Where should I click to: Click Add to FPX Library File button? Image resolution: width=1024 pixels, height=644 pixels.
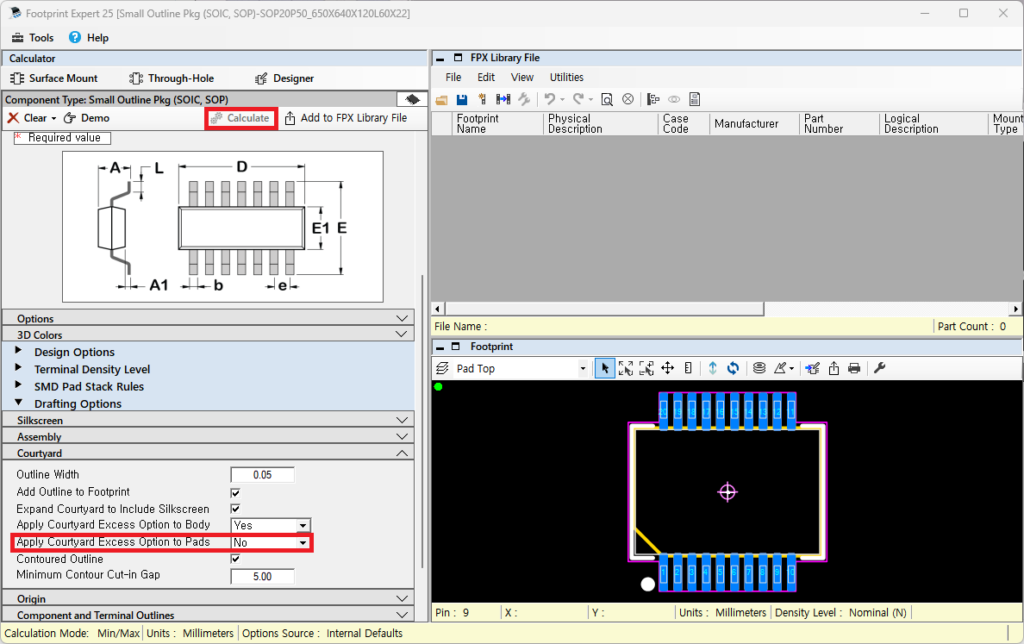pyautogui.click(x=346, y=118)
